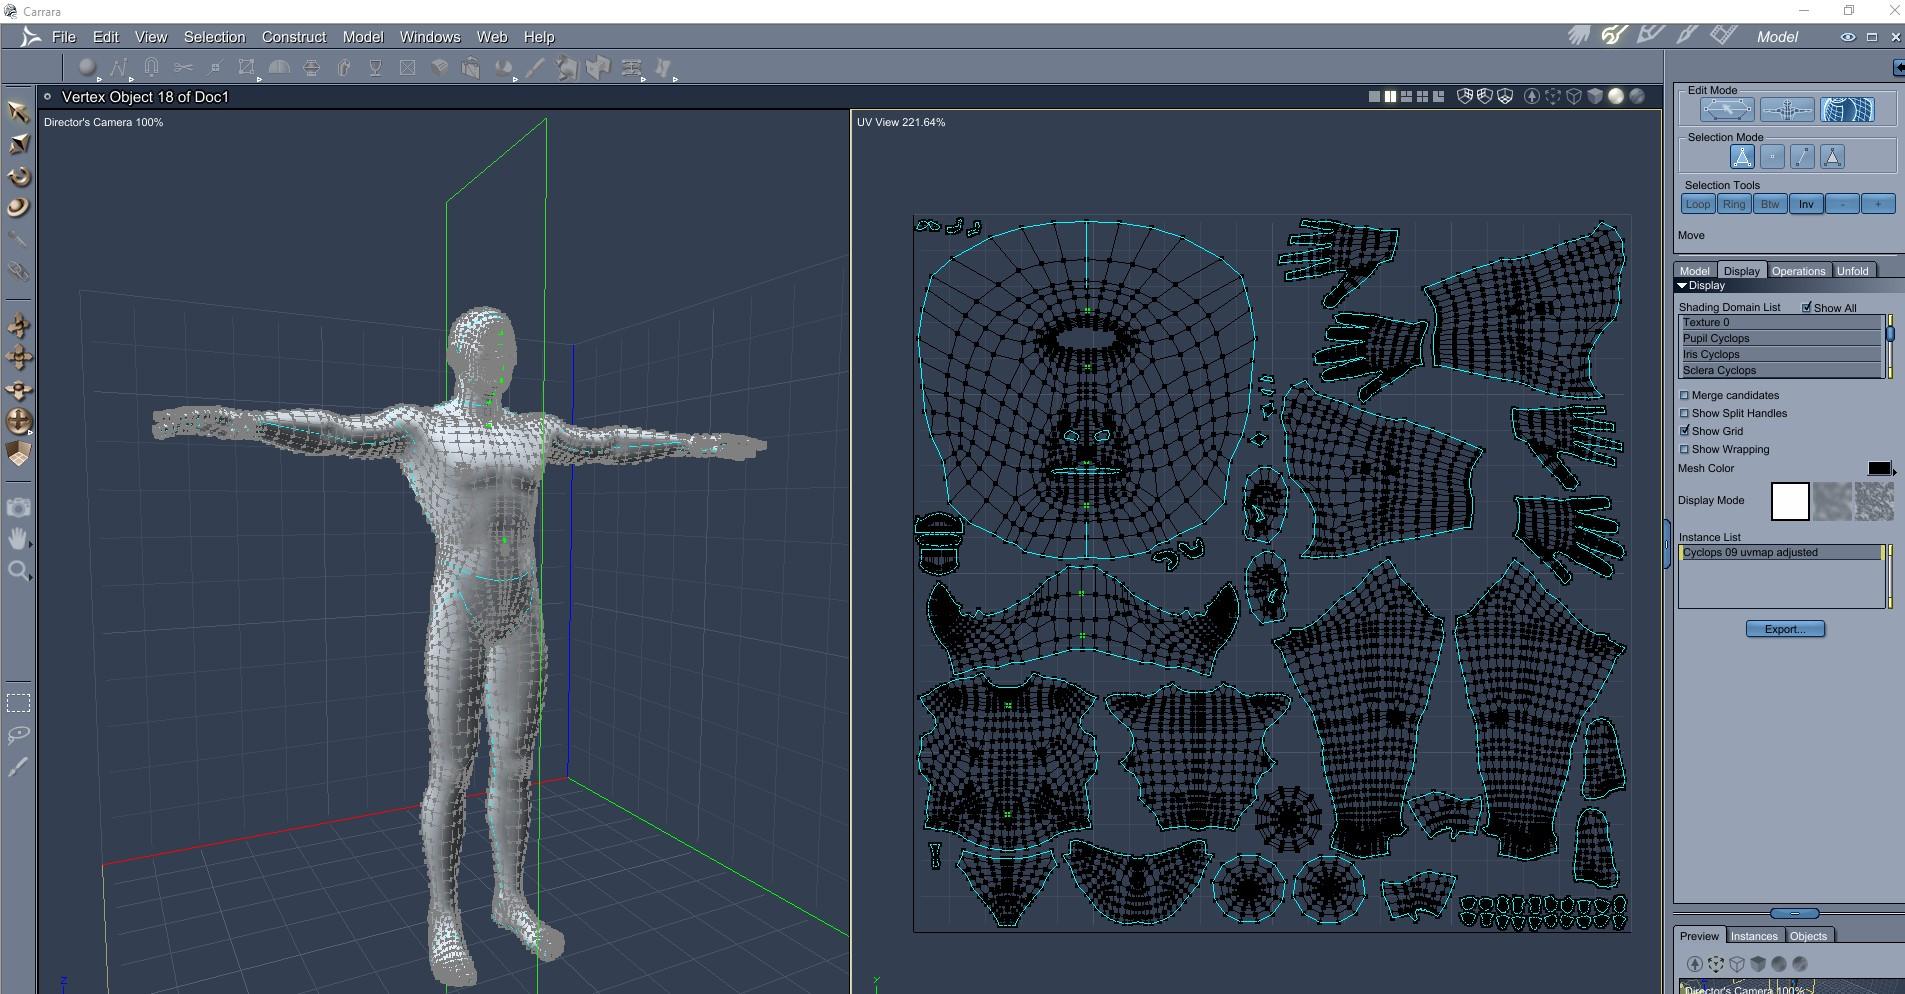The width and height of the screenshot is (1905, 994).
Task: Switch to the Operations tab
Action: coord(1798,271)
